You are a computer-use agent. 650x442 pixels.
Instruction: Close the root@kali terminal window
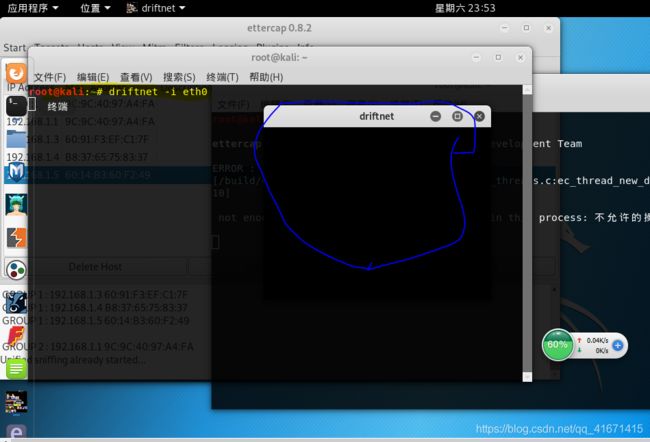pyautogui.click(x=520, y=58)
